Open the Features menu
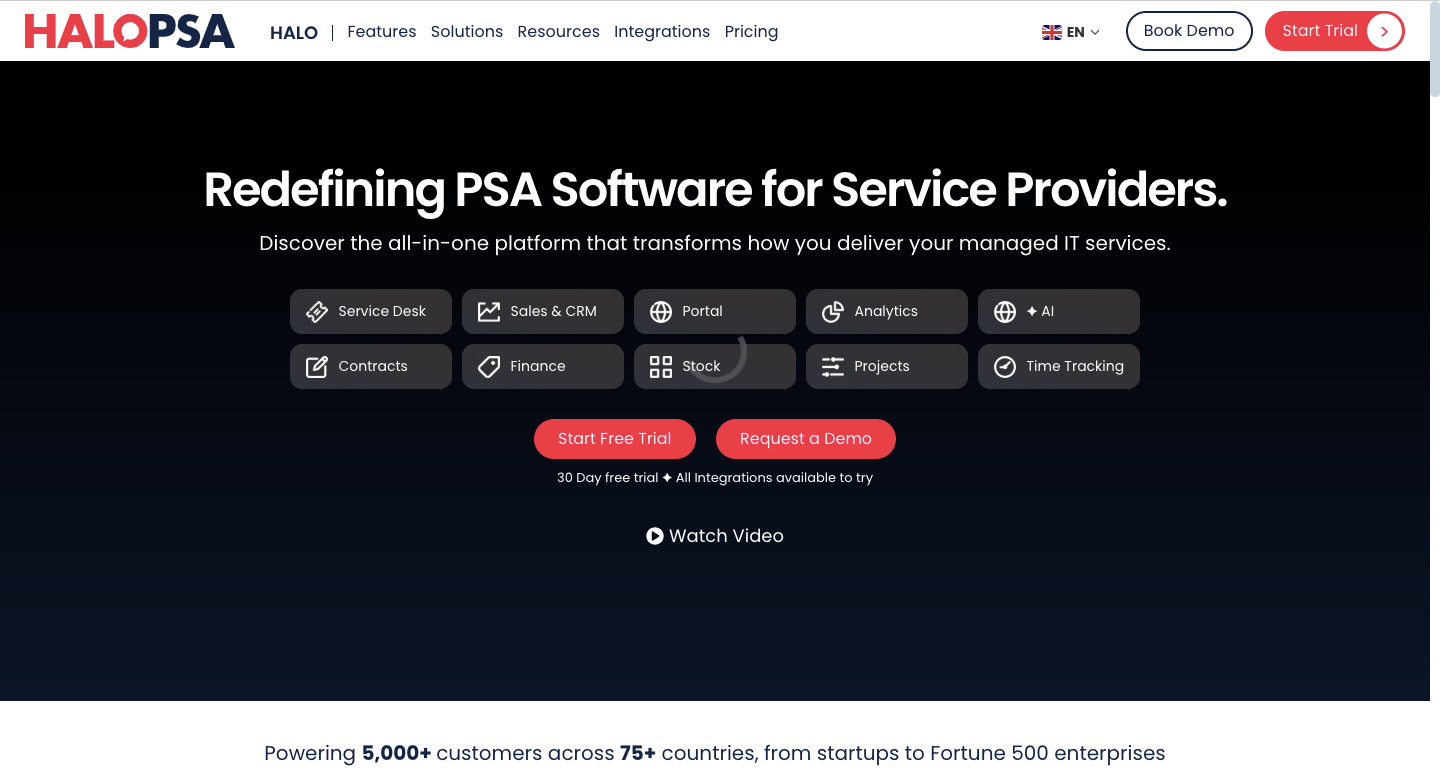 (381, 31)
